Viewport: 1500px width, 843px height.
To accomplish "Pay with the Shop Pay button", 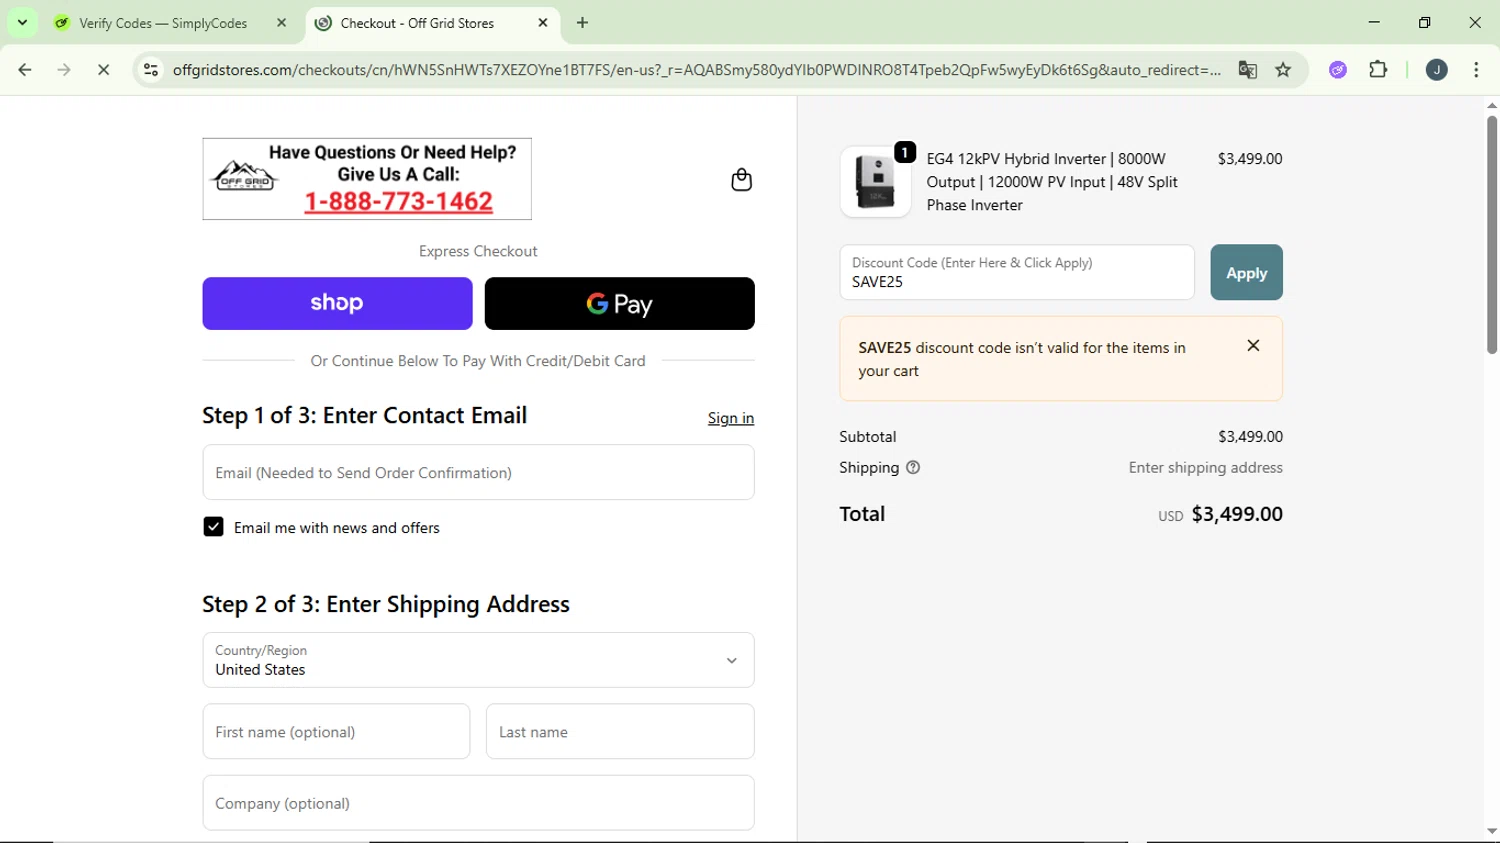I will 337,303.
